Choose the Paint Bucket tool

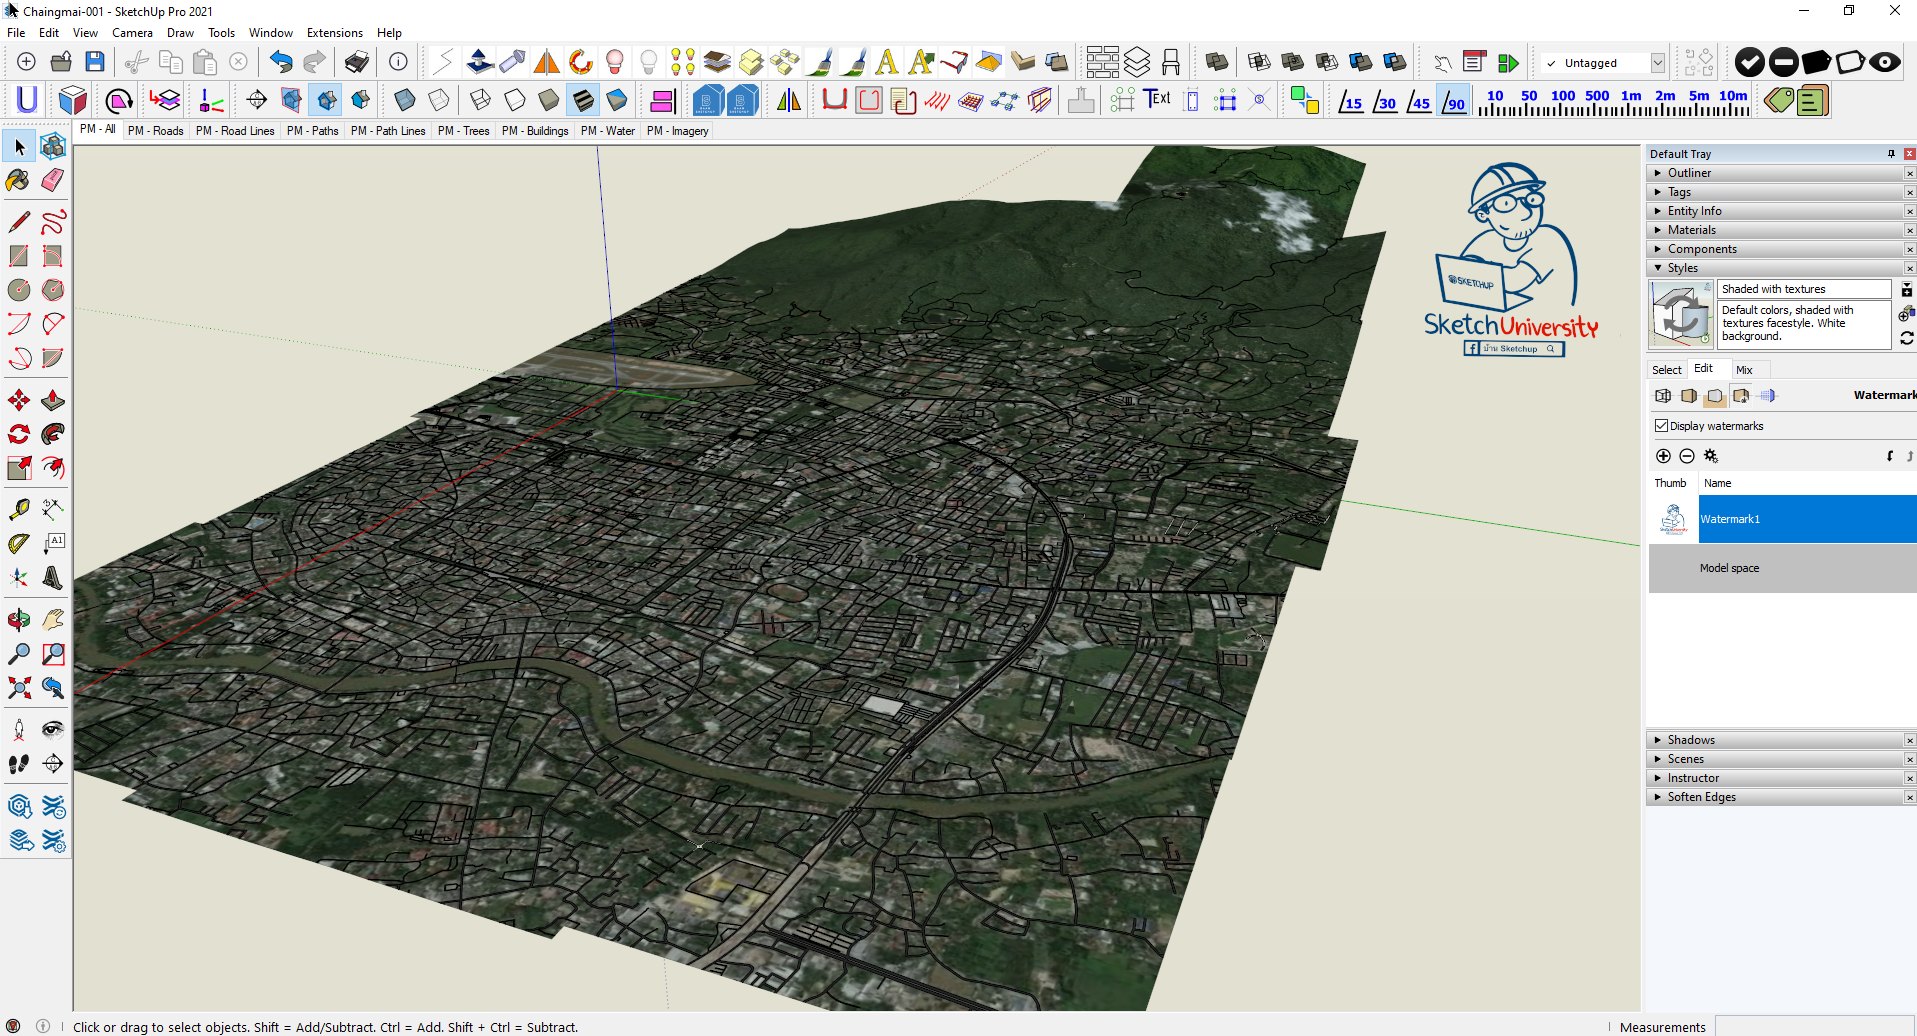(19, 180)
